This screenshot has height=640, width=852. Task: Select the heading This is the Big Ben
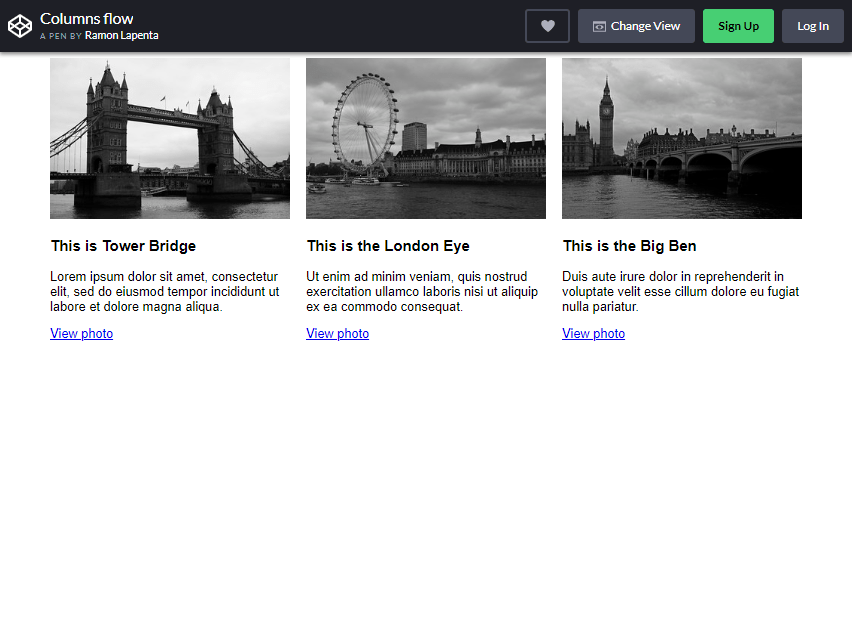tap(629, 245)
